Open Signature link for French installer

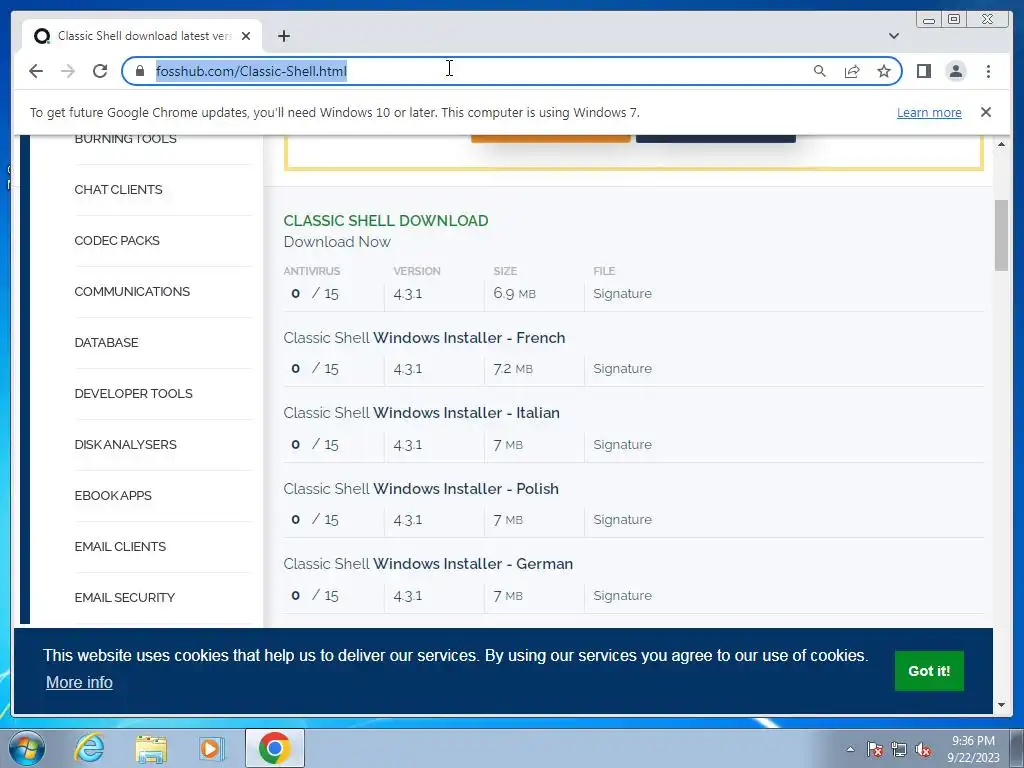point(622,368)
